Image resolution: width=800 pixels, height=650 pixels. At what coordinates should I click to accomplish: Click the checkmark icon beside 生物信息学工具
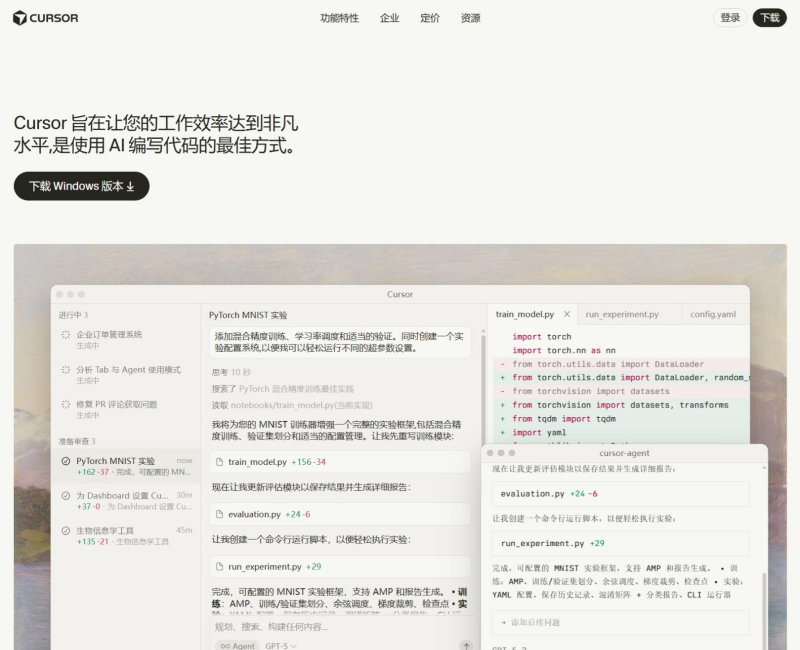(x=66, y=531)
